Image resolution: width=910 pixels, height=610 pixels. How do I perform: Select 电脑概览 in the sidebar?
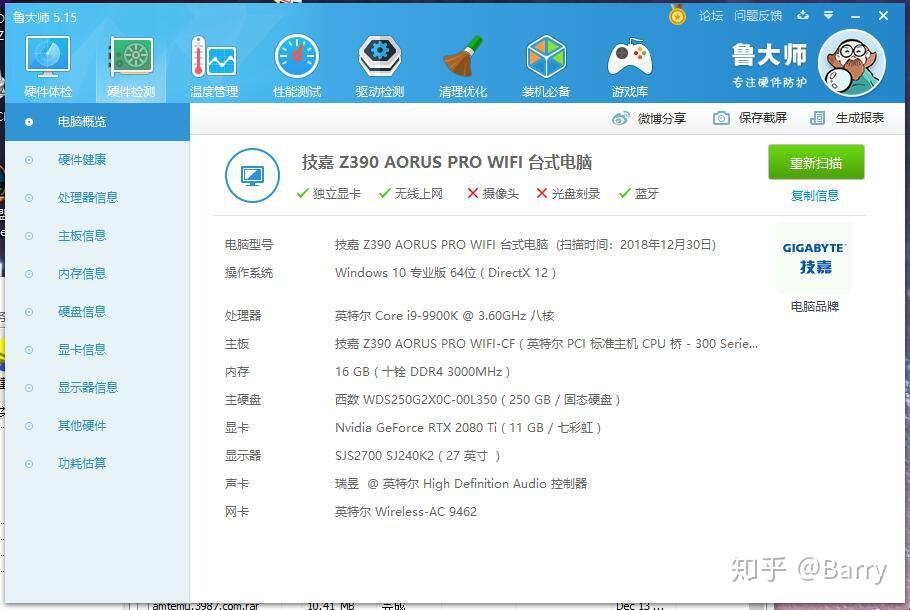pyautogui.click(x=97, y=122)
